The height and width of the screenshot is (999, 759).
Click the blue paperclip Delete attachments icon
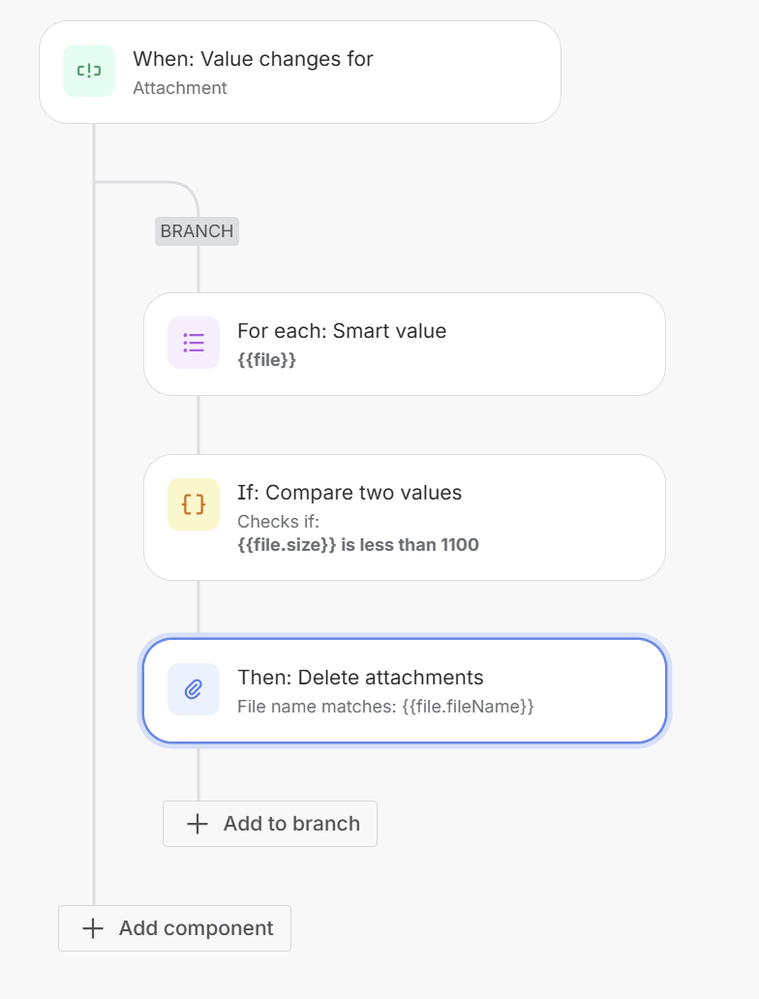193,690
